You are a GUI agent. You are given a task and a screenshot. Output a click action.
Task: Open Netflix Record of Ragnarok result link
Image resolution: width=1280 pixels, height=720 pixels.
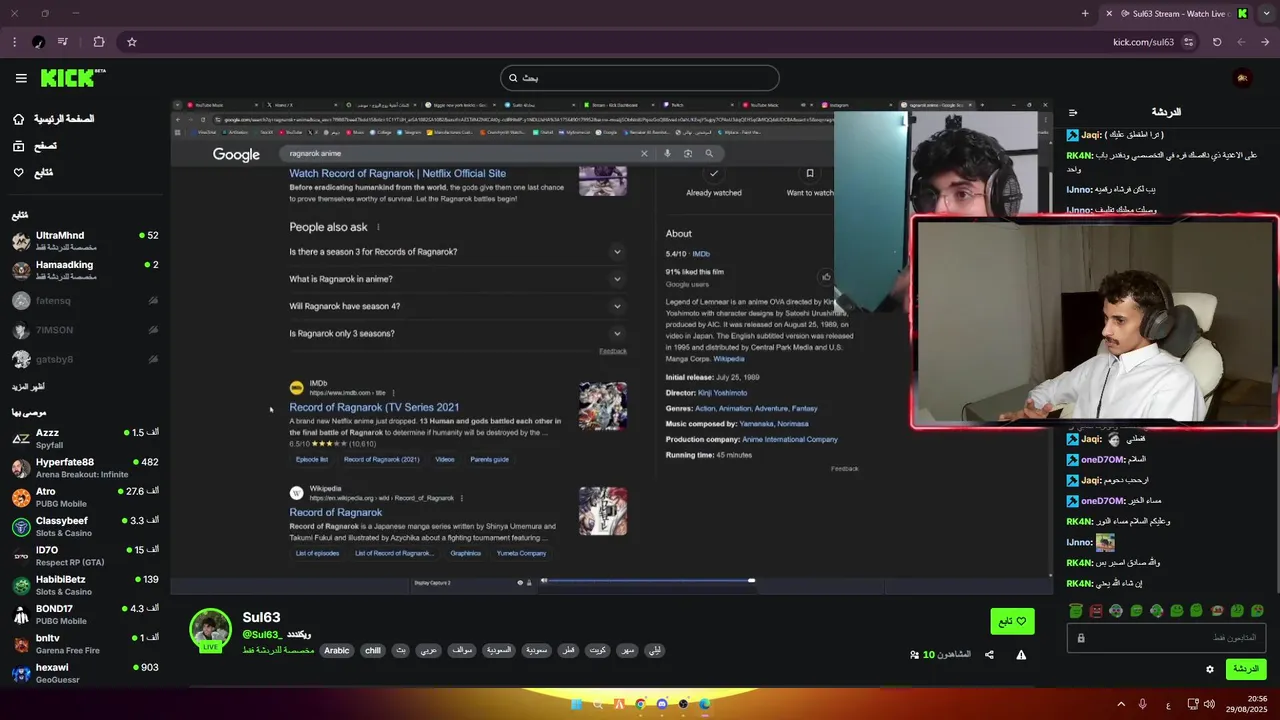click(398, 173)
